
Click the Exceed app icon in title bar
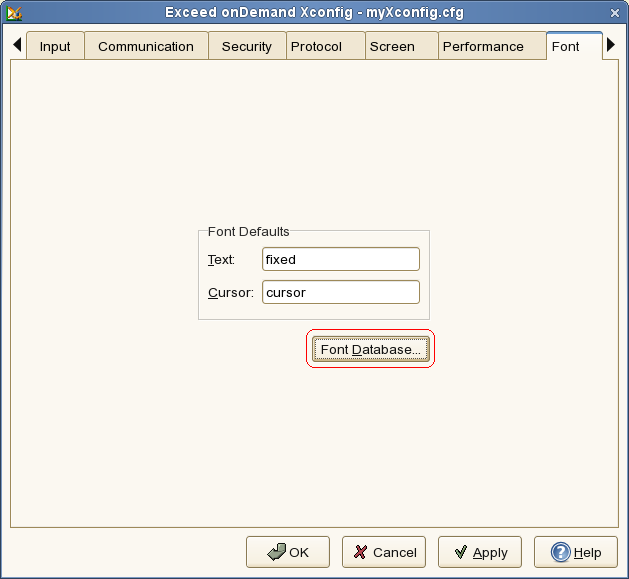click(x=14, y=12)
